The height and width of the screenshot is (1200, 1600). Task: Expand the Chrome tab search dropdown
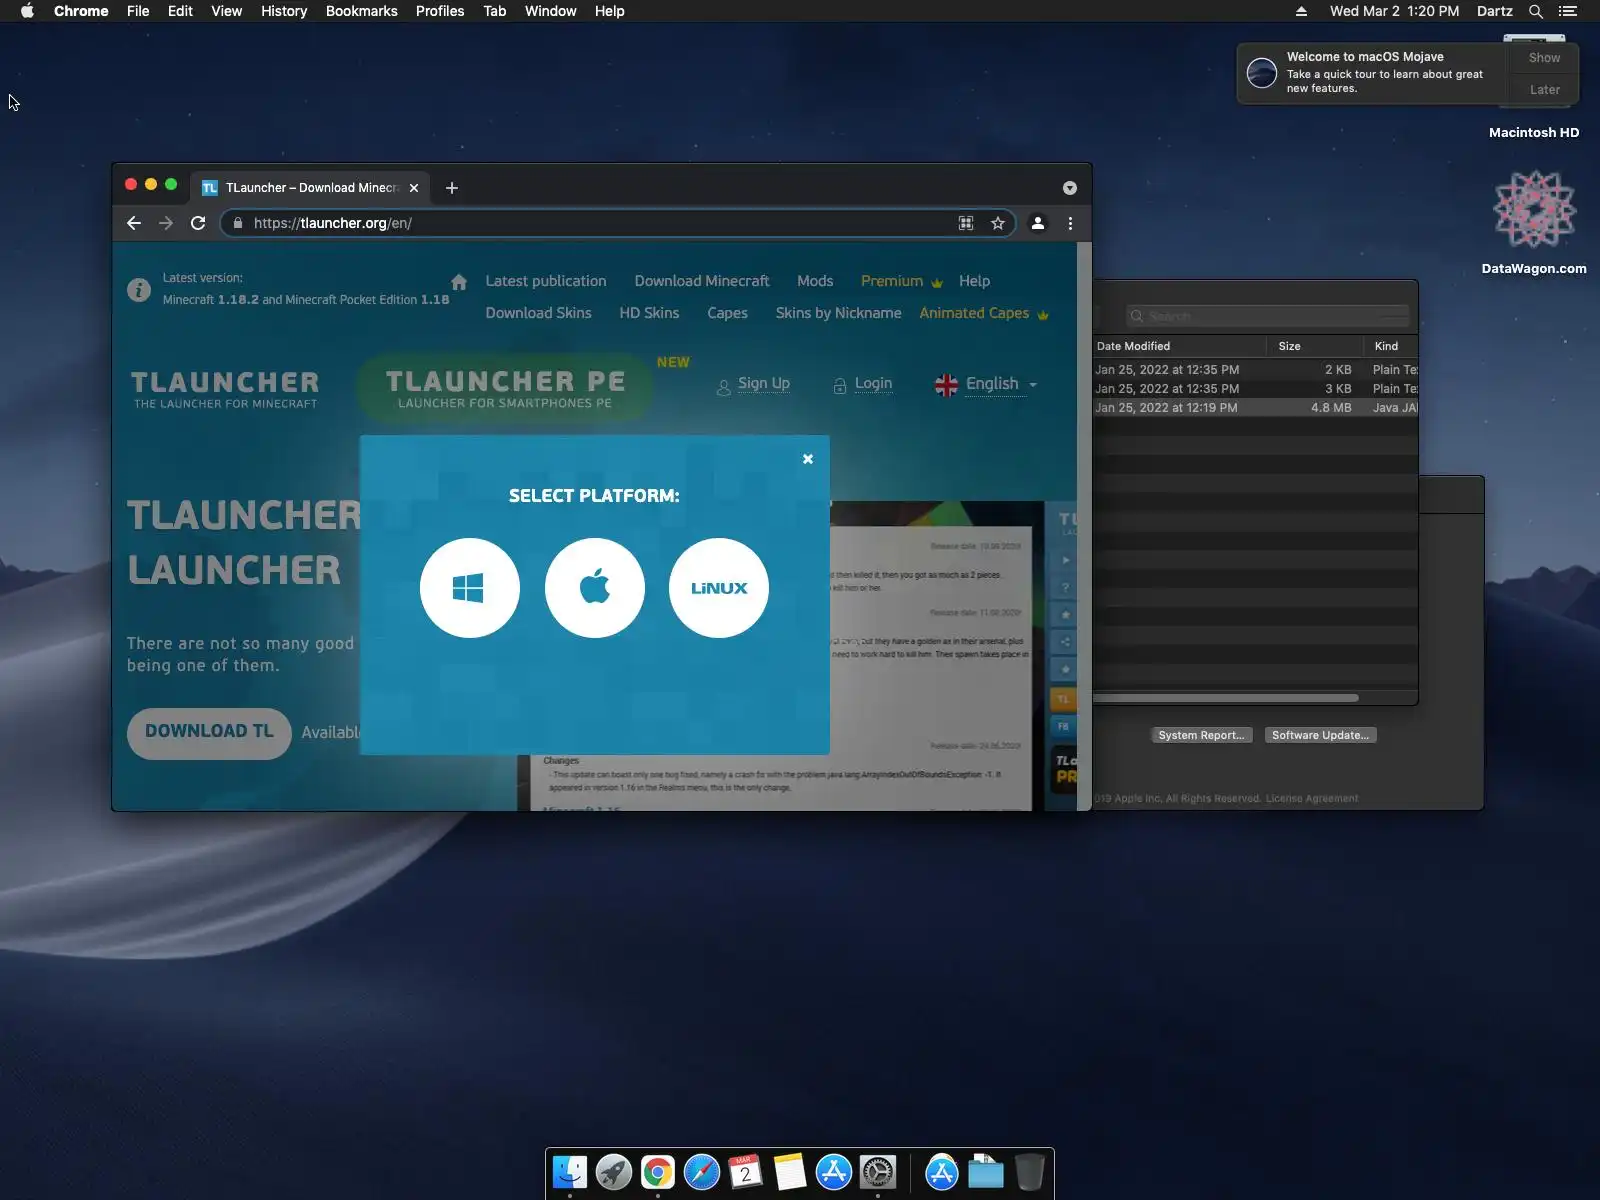click(1070, 188)
